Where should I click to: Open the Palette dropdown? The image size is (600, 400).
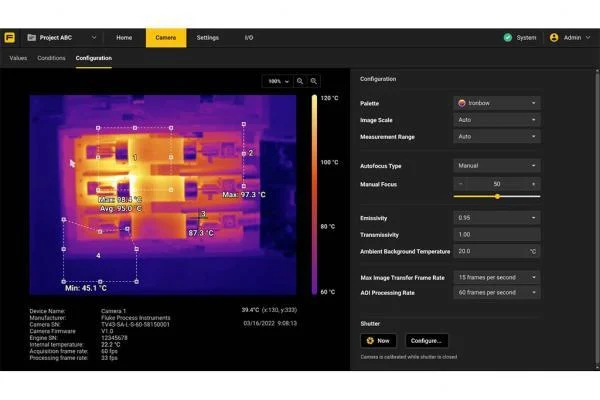(x=497, y=103)
